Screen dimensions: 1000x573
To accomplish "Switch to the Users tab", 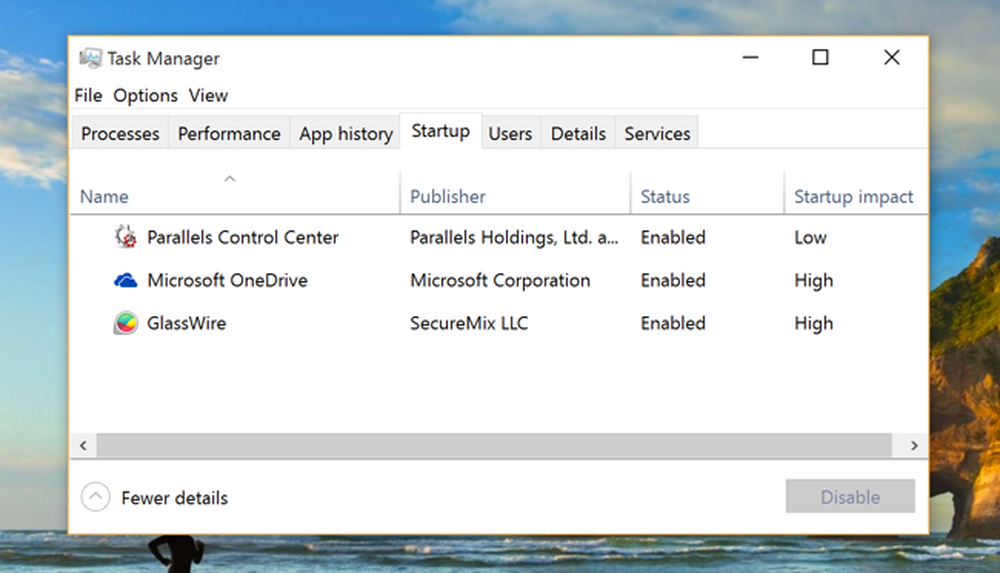I will (x=510, y=133).
